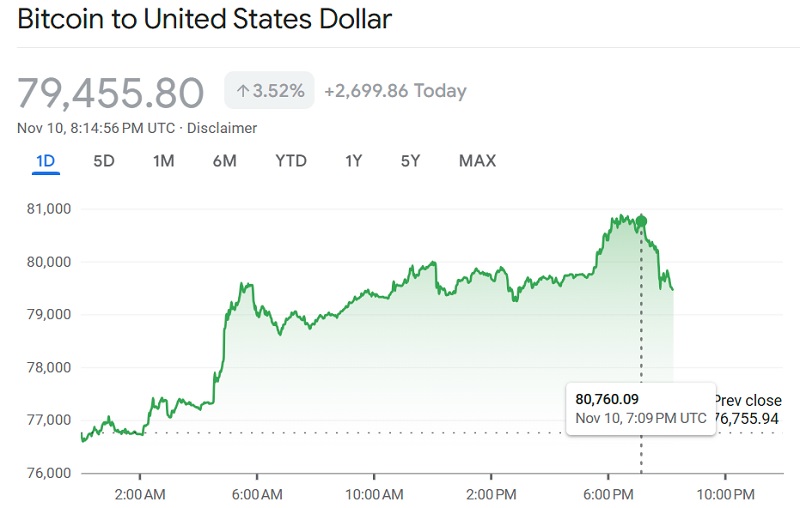Click the green 3.52% change badge

tap(269, 91)
